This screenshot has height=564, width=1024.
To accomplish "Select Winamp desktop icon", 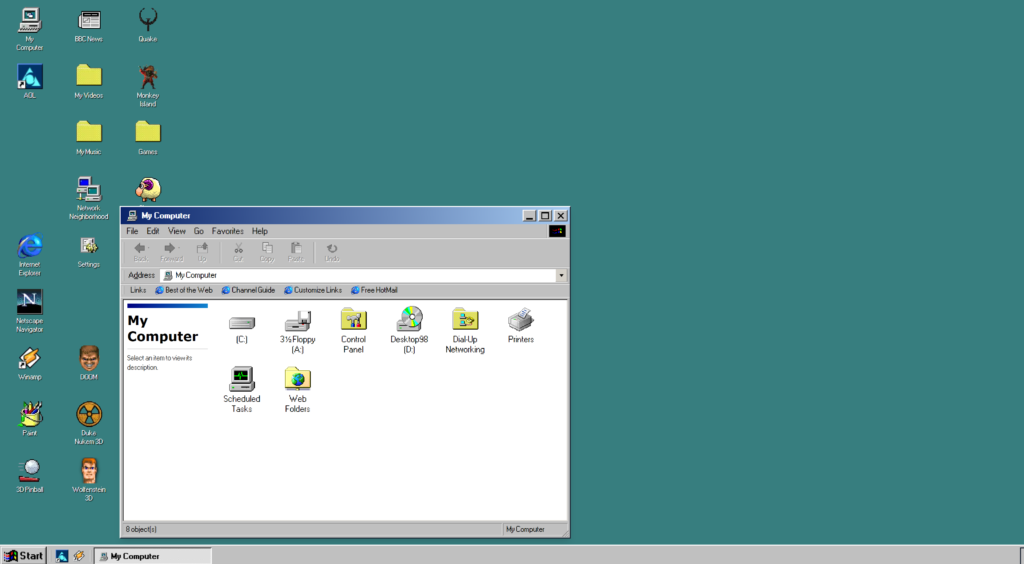I will [29, 363].
